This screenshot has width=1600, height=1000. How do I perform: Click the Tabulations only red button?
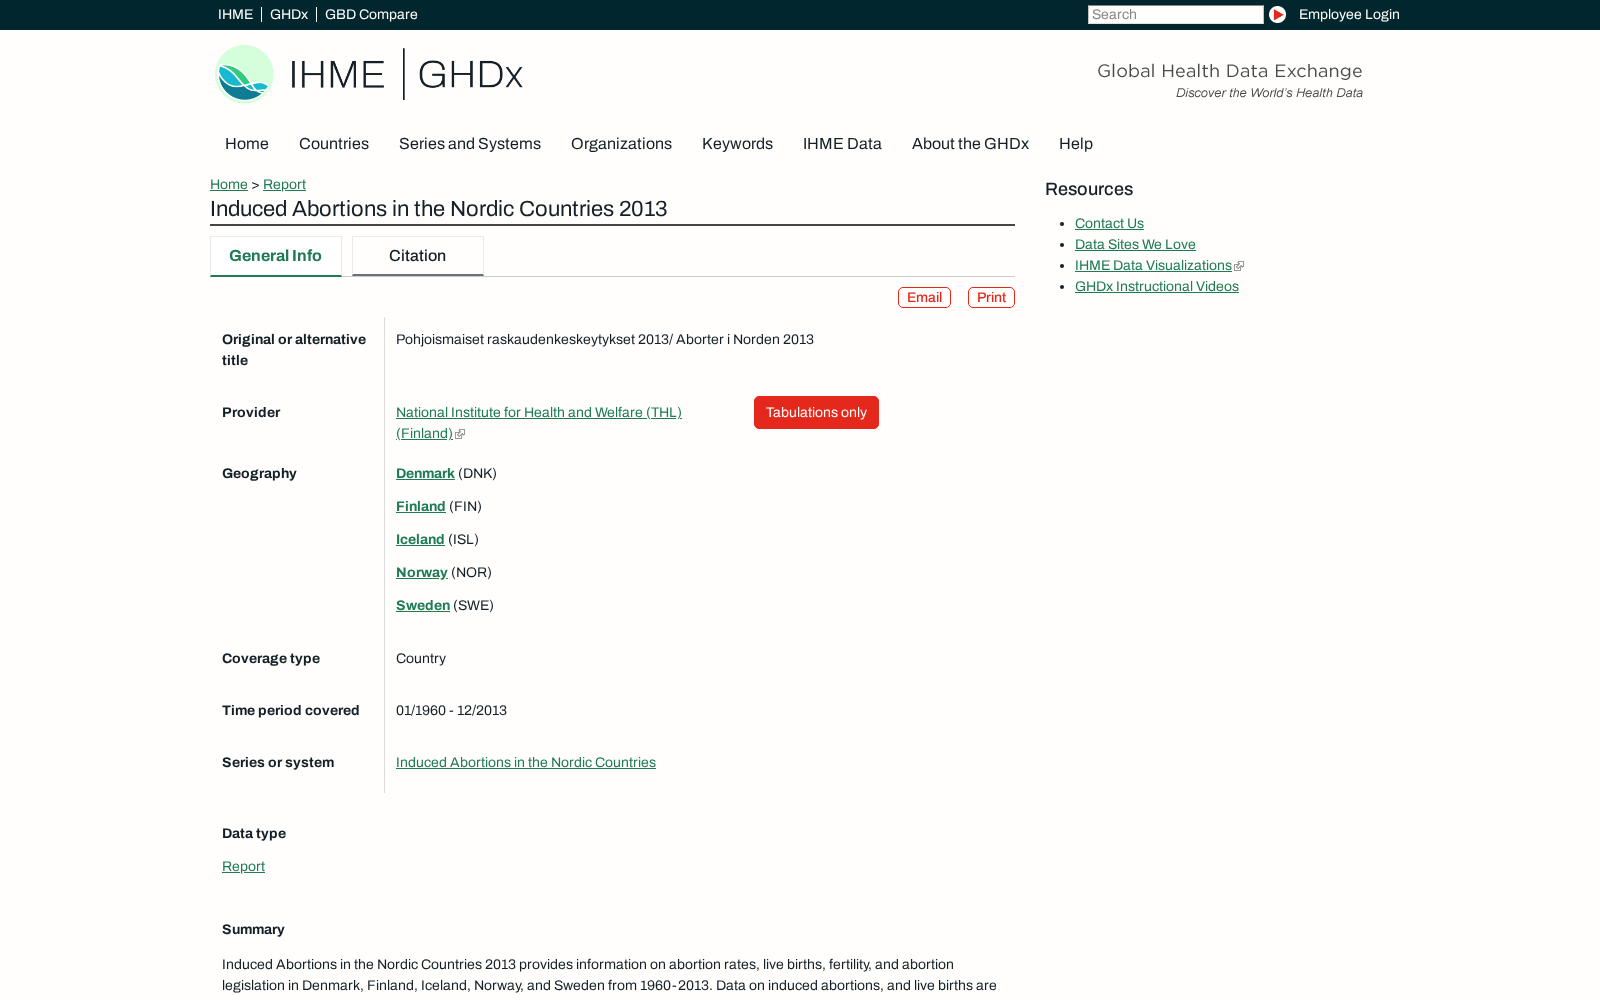point(816,413)
